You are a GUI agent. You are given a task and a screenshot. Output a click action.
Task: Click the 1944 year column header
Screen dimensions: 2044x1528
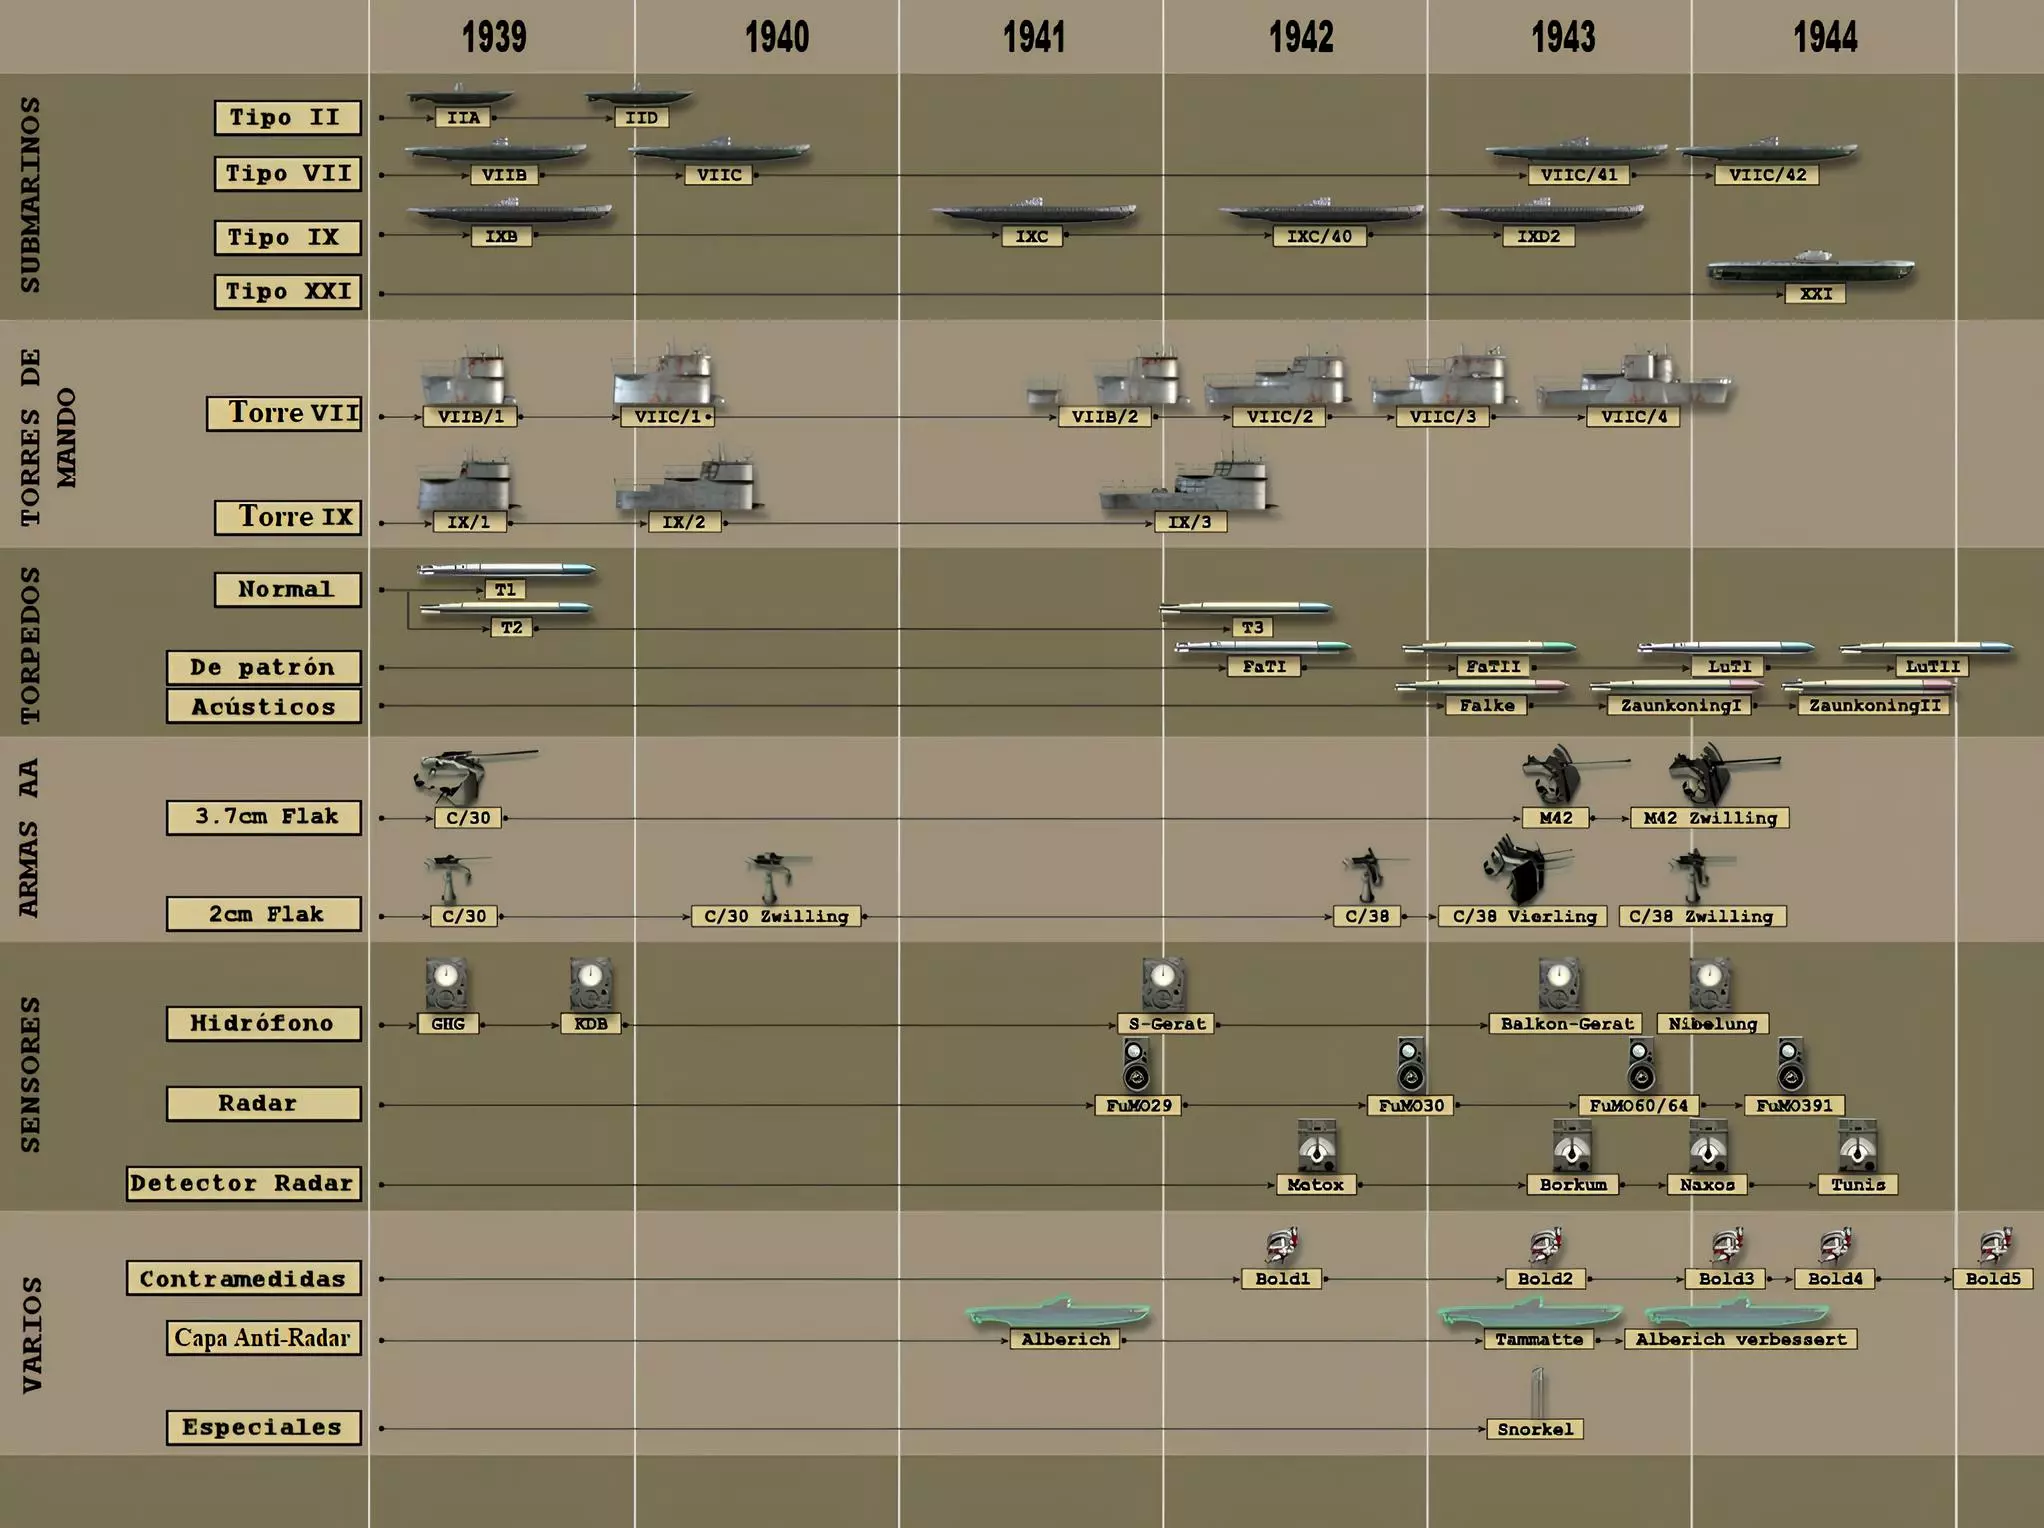tap(1825, 38)
